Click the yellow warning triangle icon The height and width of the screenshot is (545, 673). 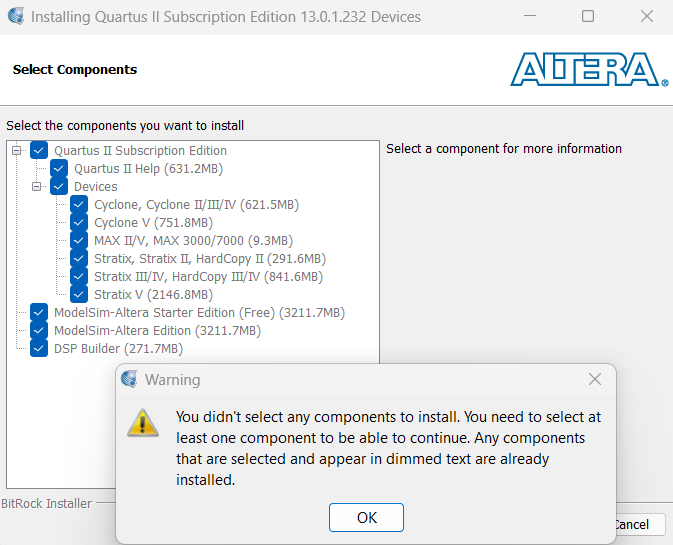click(x=143, y=421)
